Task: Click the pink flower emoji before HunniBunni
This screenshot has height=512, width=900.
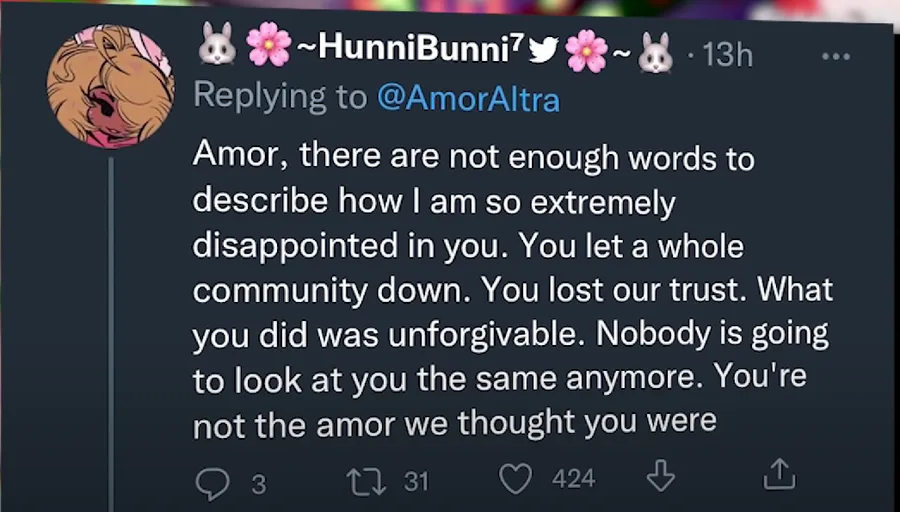Action: (x=267, y=46)
